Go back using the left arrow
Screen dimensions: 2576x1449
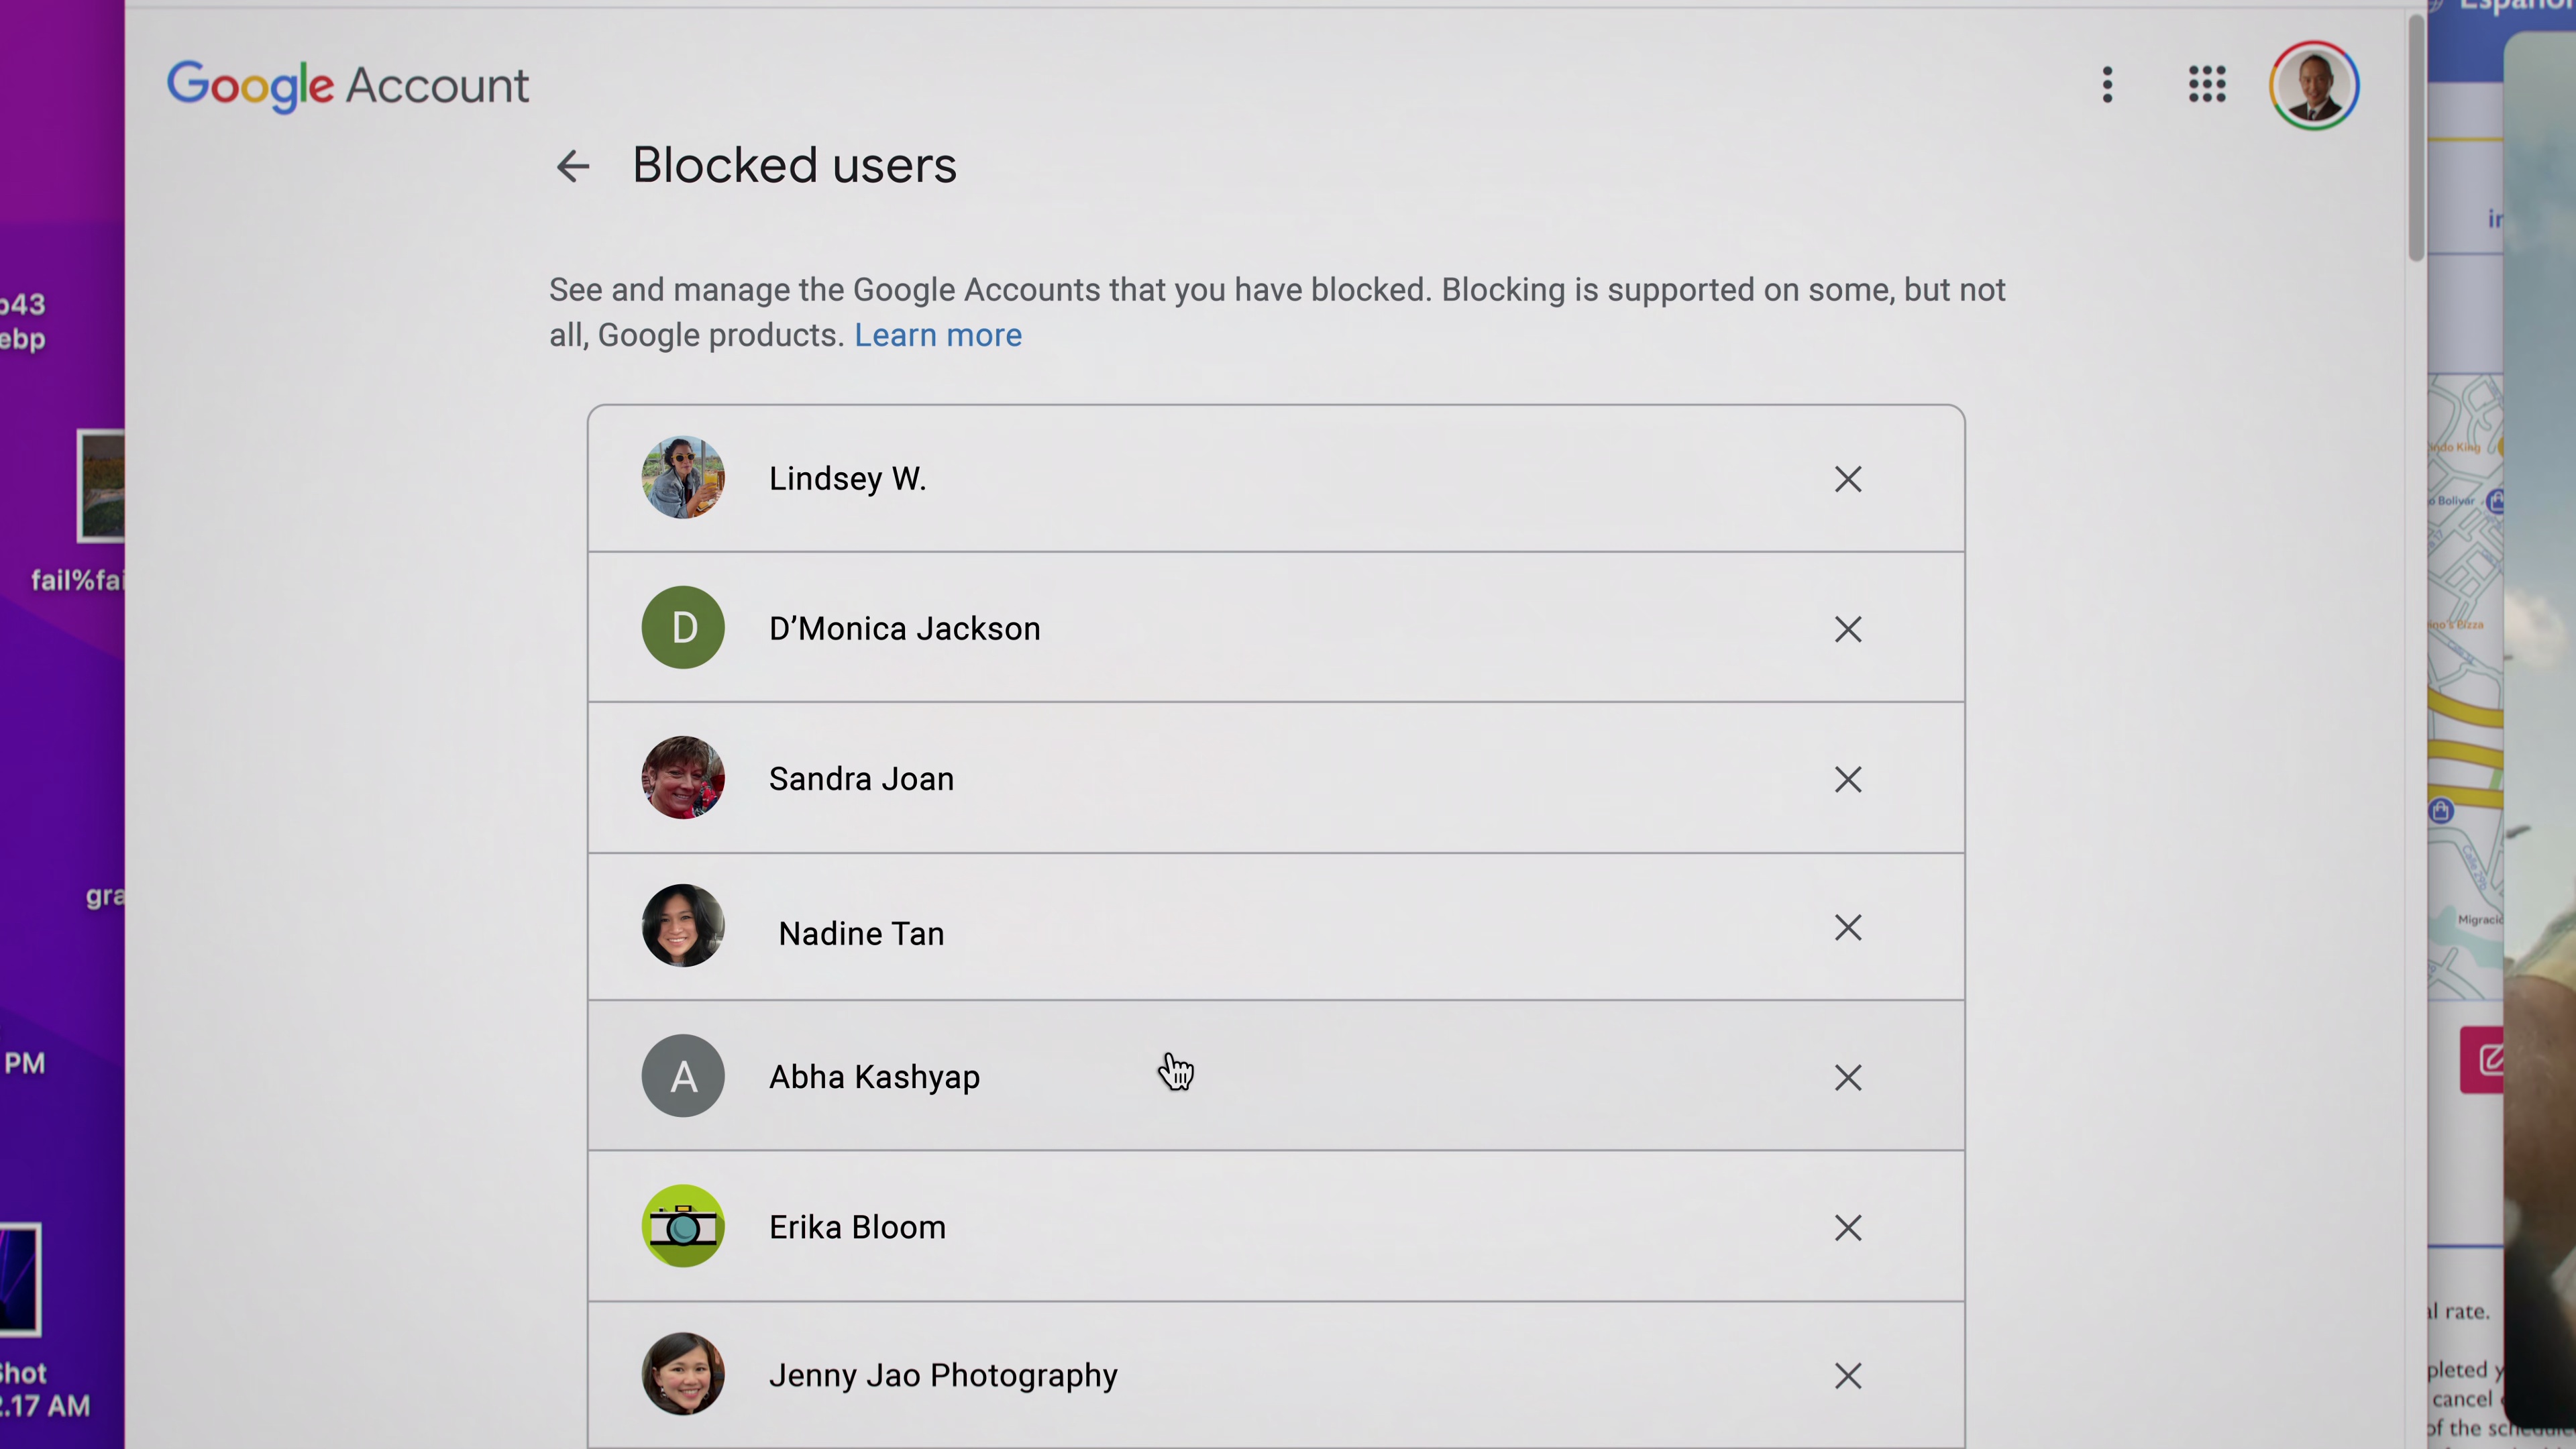[x=573, y=166]
